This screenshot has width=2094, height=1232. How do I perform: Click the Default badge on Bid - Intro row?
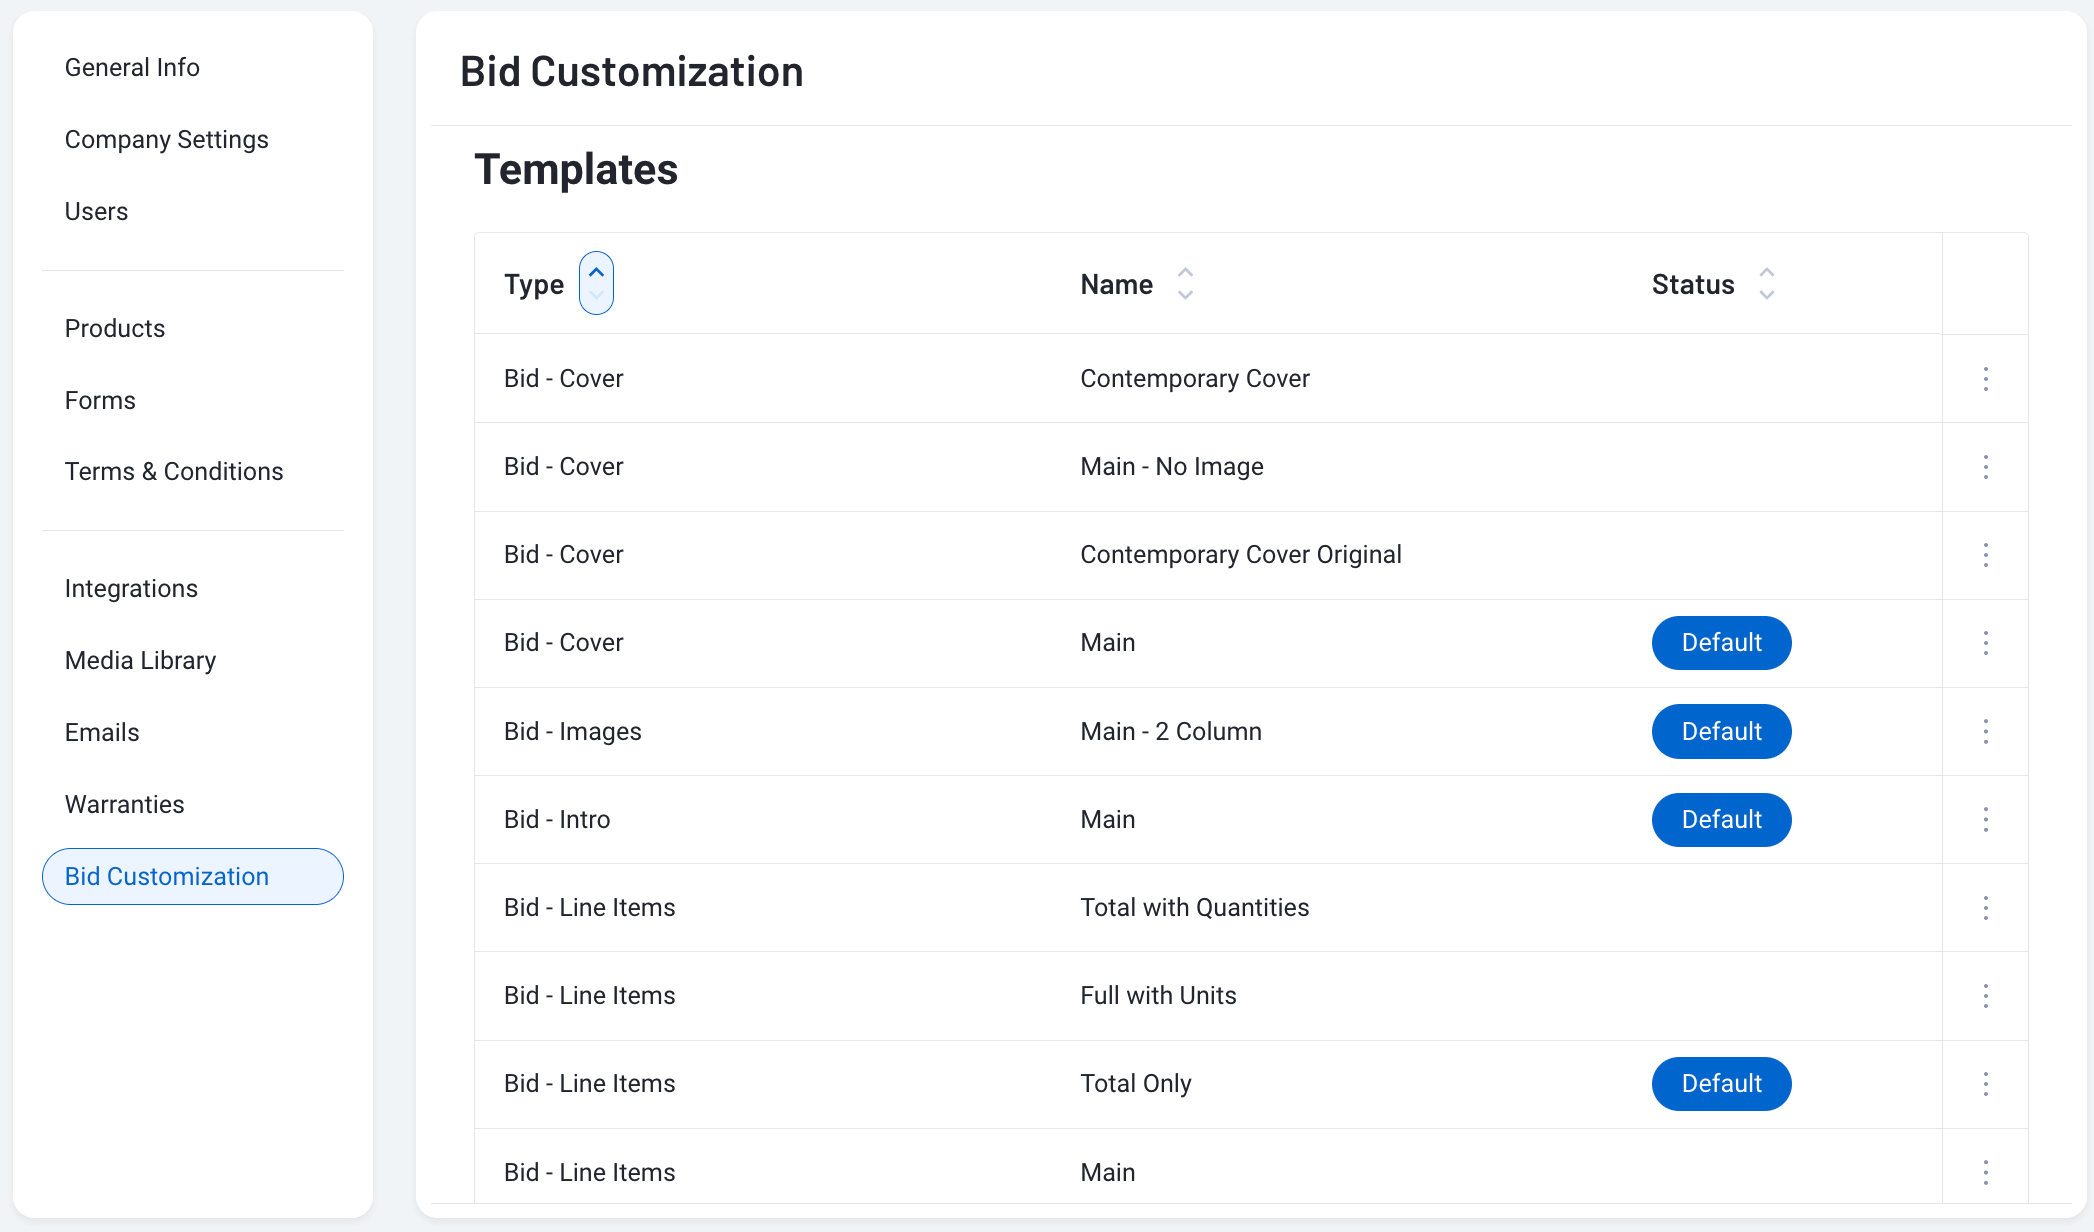pyautogui.click(x=1721, y=819)
